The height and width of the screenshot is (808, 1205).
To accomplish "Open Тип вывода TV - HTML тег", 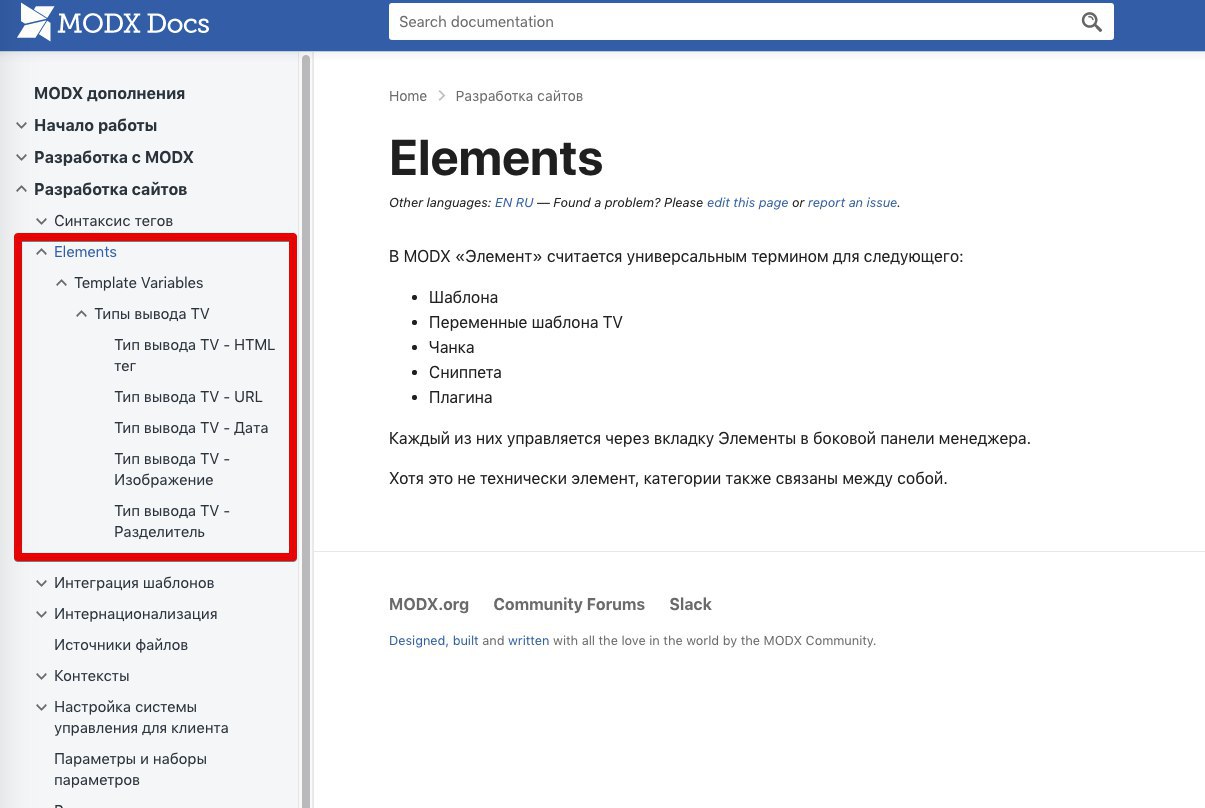I will coord(194,355).
